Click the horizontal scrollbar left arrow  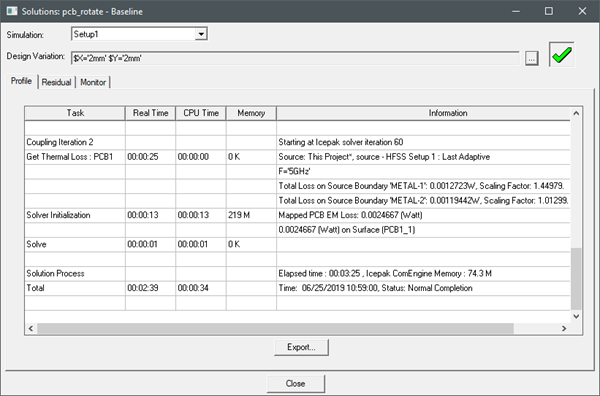point(31,328)
